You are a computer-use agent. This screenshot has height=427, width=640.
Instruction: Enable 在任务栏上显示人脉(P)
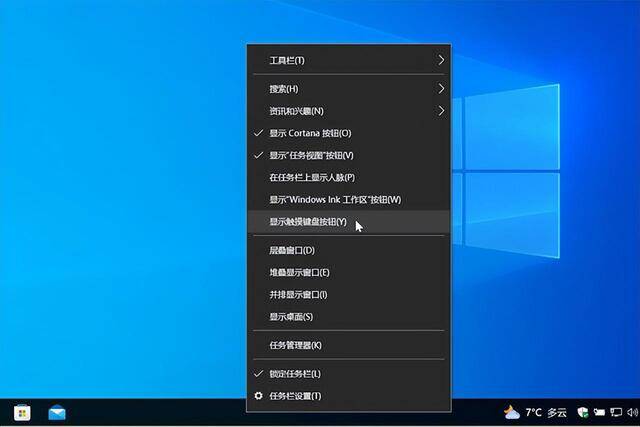(x=349, y=178)
